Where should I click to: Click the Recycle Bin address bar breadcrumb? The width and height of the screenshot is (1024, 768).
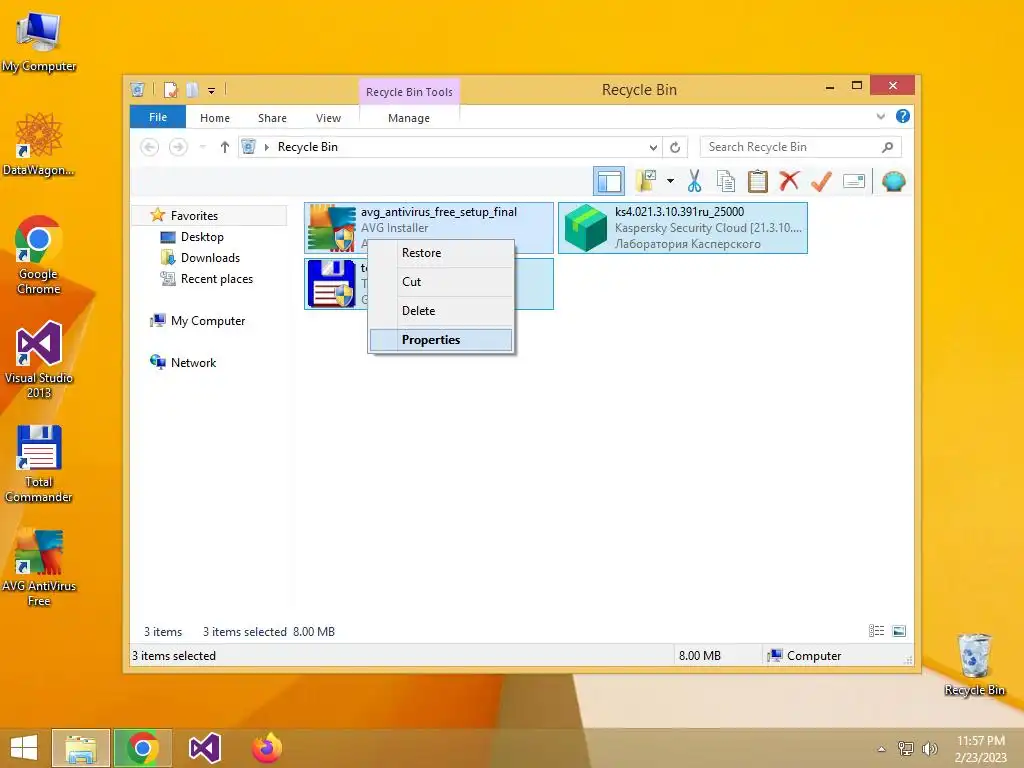point(308,147)
